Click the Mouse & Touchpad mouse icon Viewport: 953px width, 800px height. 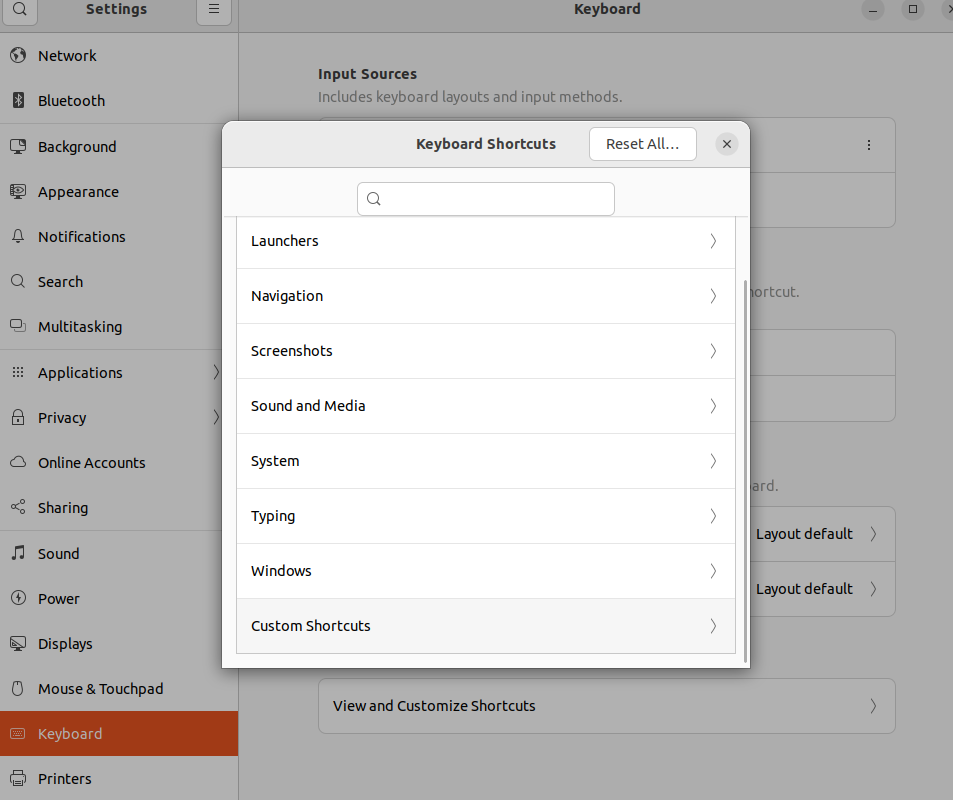[x=18, y=688]
